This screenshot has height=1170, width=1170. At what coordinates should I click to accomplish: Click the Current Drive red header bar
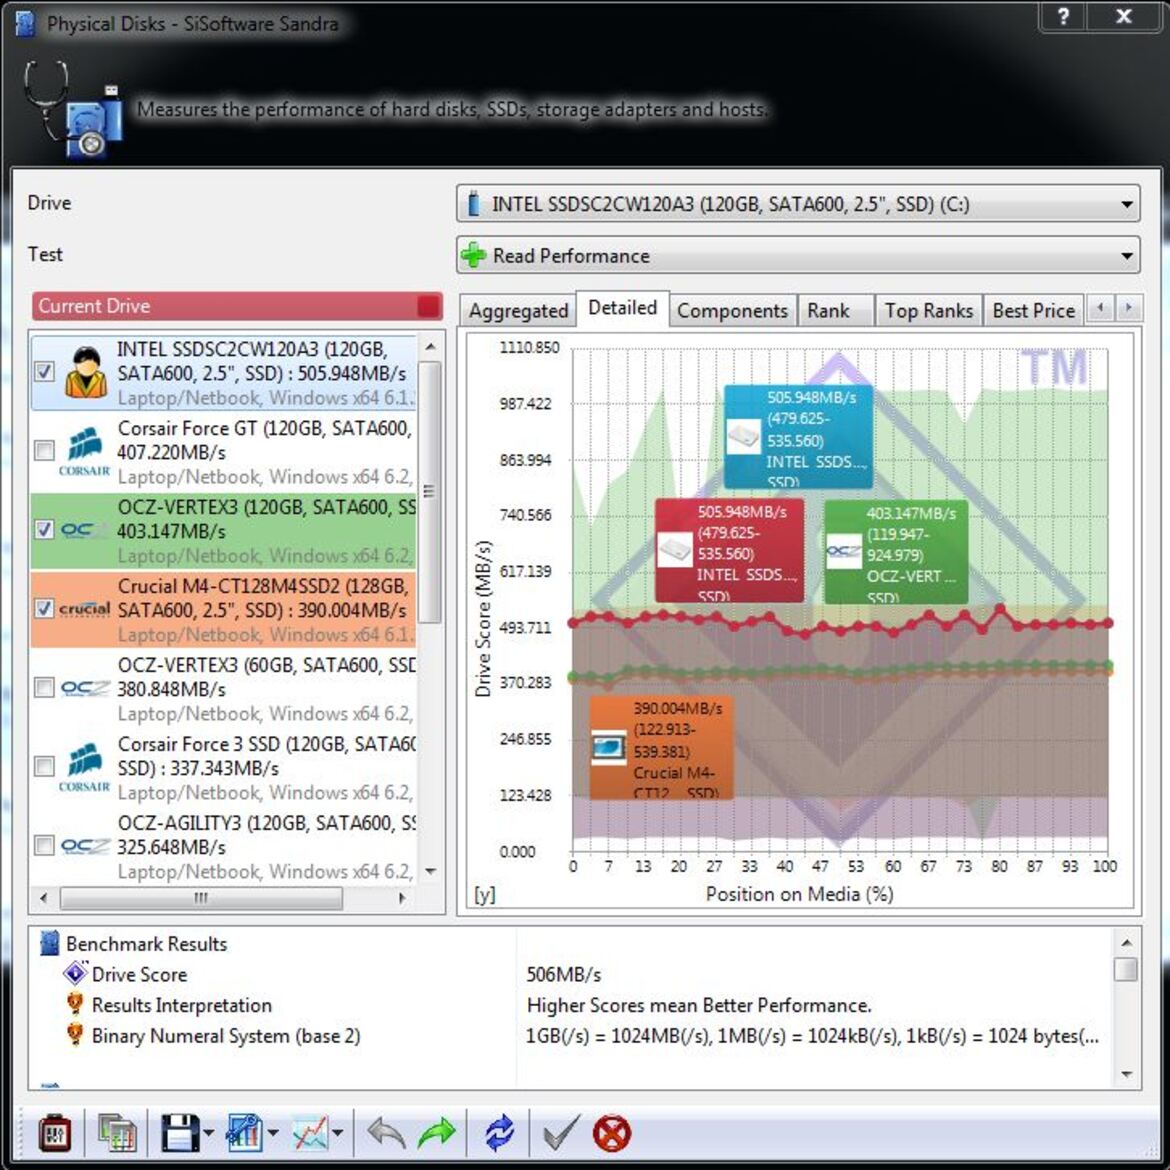[x=237, y=306]
